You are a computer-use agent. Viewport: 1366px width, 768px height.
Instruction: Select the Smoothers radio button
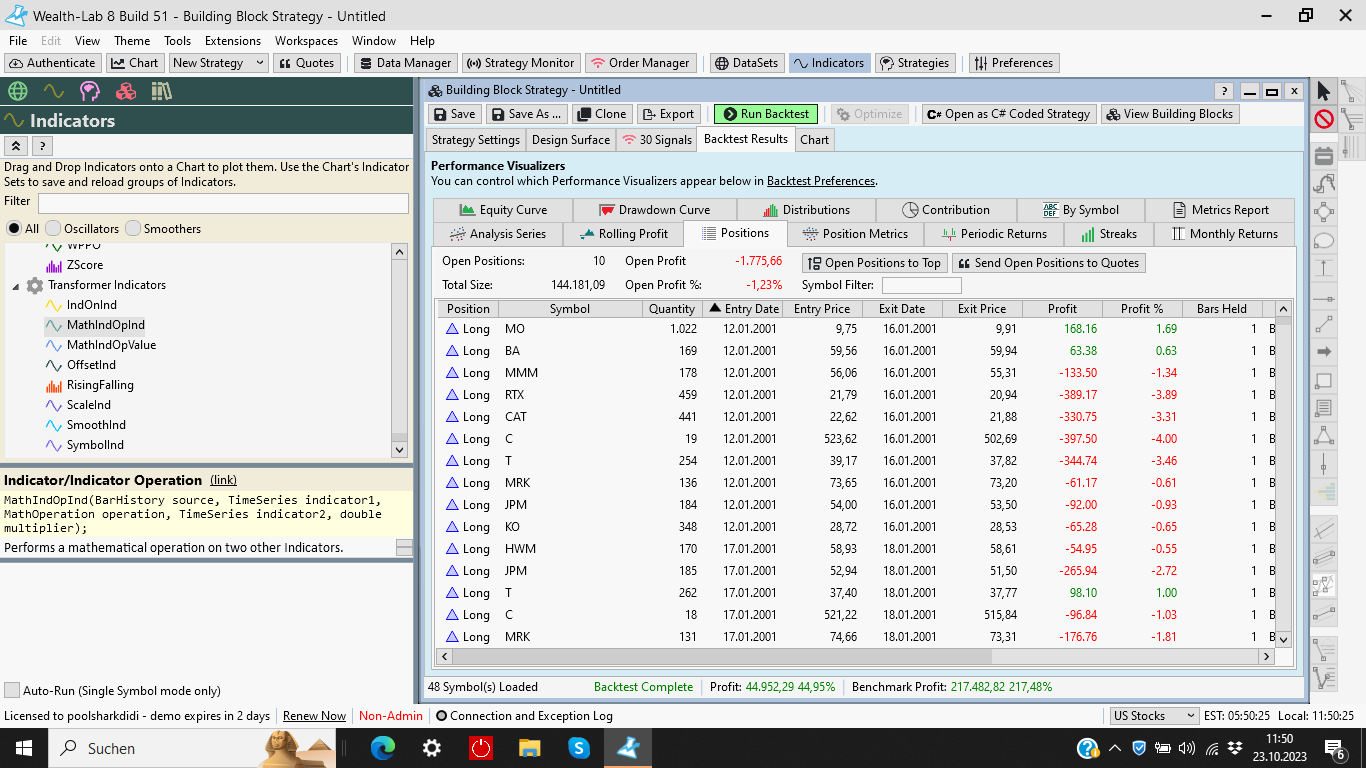coord(133,229)
